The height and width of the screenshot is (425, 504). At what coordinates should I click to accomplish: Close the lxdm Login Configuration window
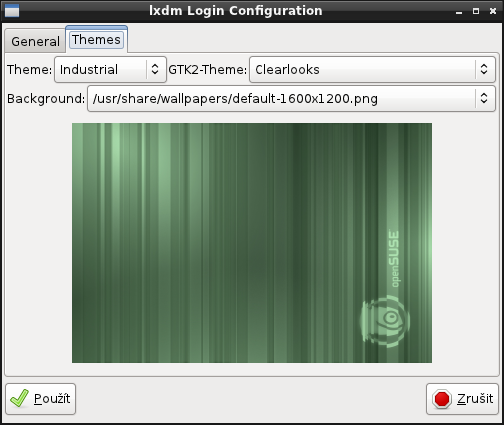pyautogui.click(x=493, y=11)
